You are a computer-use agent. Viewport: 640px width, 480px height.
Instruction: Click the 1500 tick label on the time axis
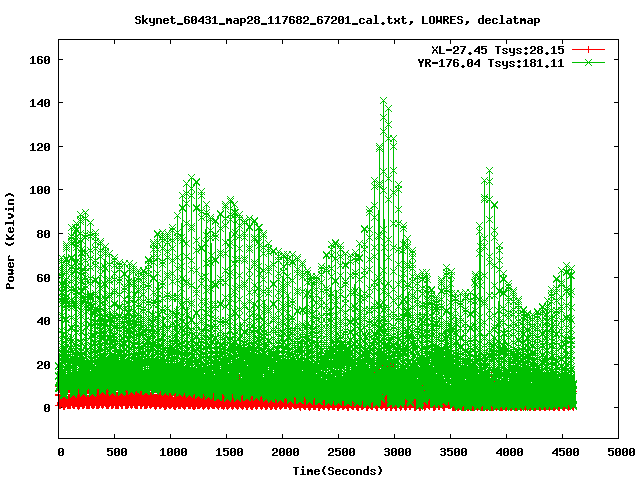[x=227, y=452]
